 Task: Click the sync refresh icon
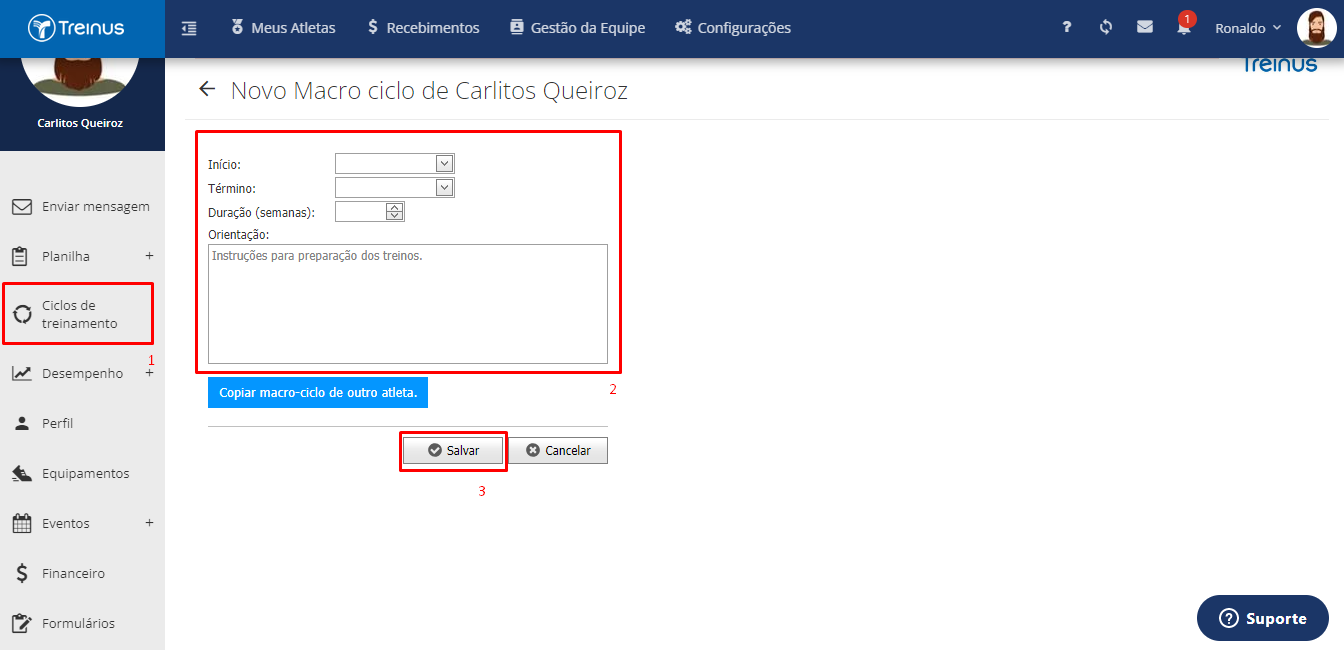tap(1106, 28)
